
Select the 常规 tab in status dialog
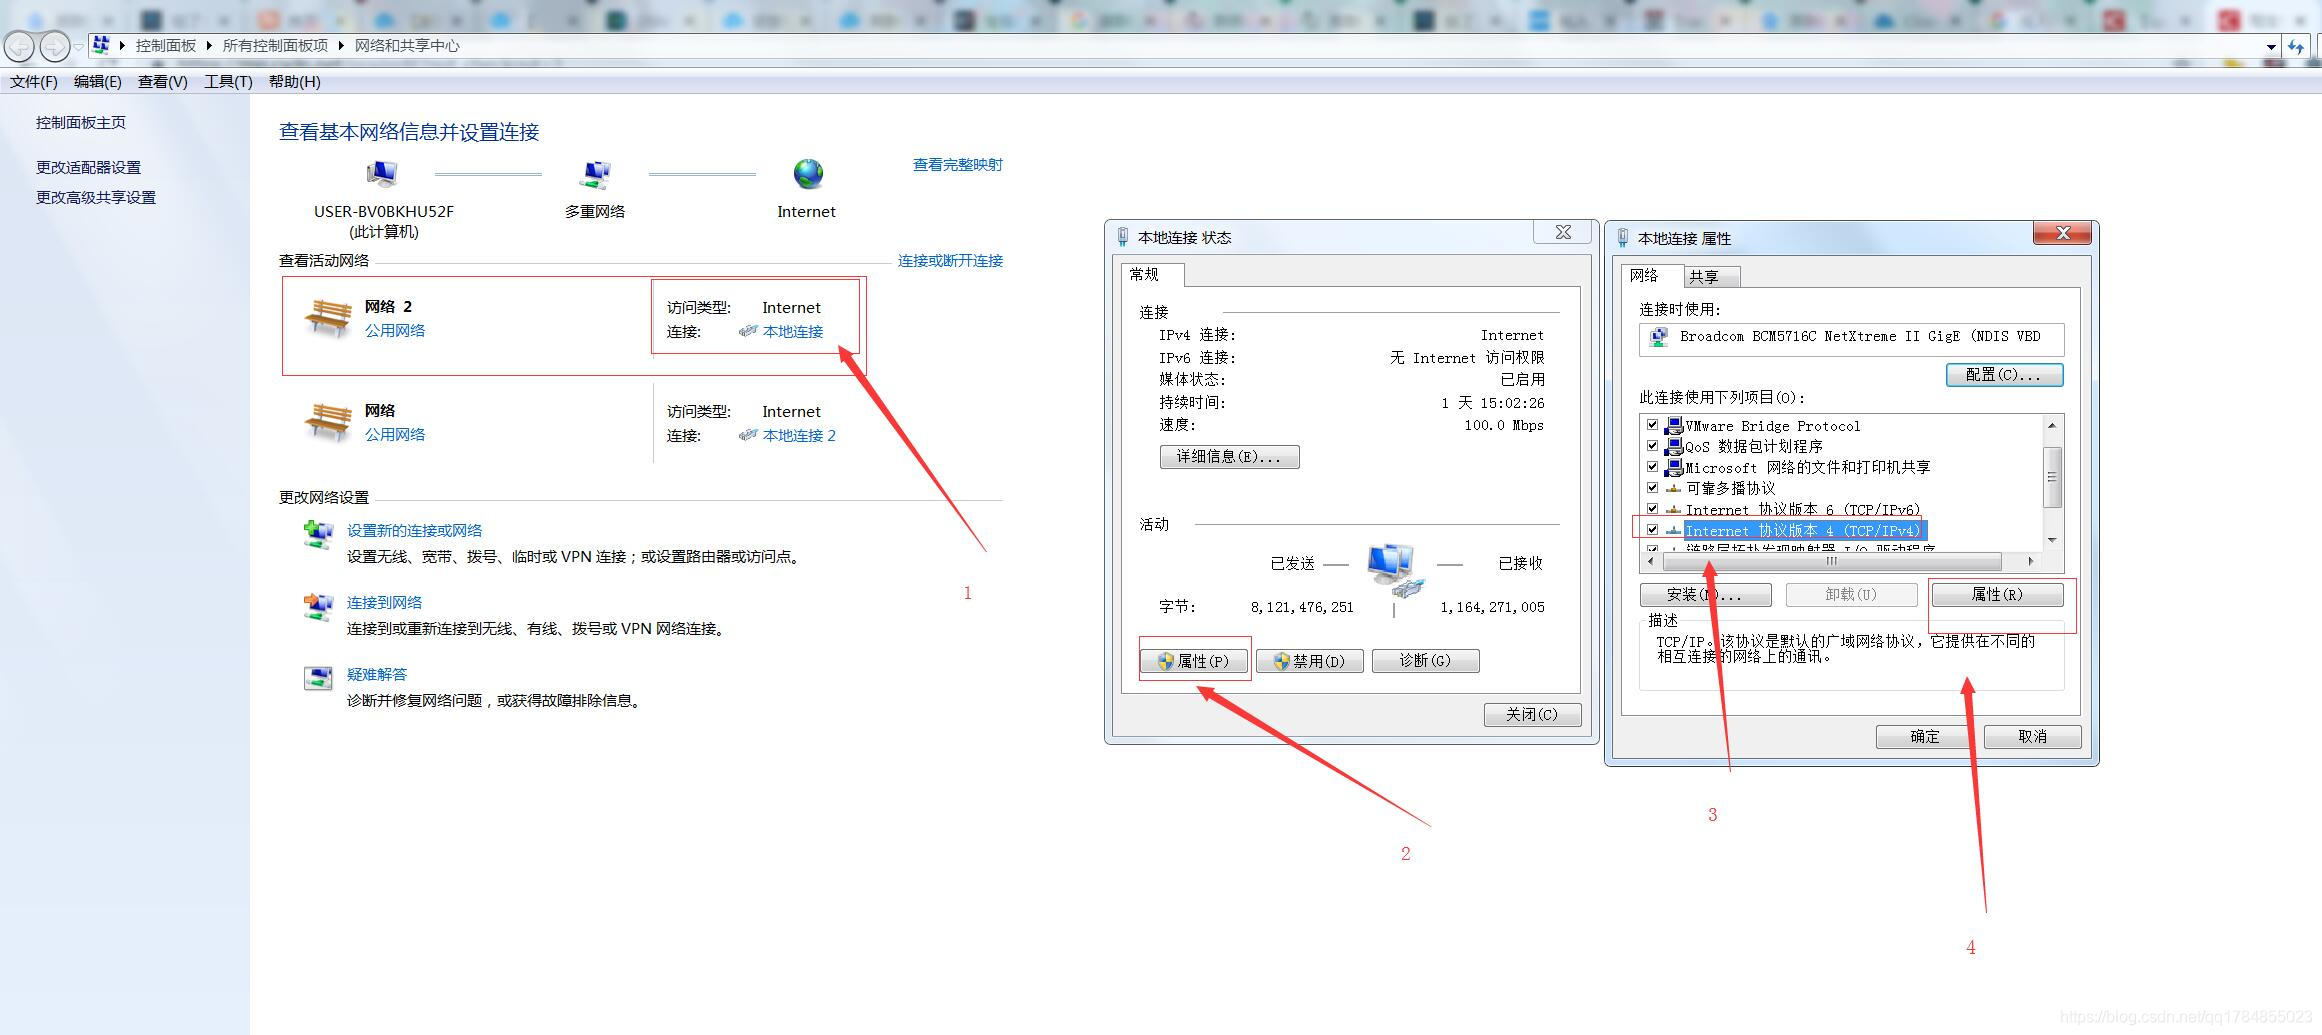click(1152, 274)
